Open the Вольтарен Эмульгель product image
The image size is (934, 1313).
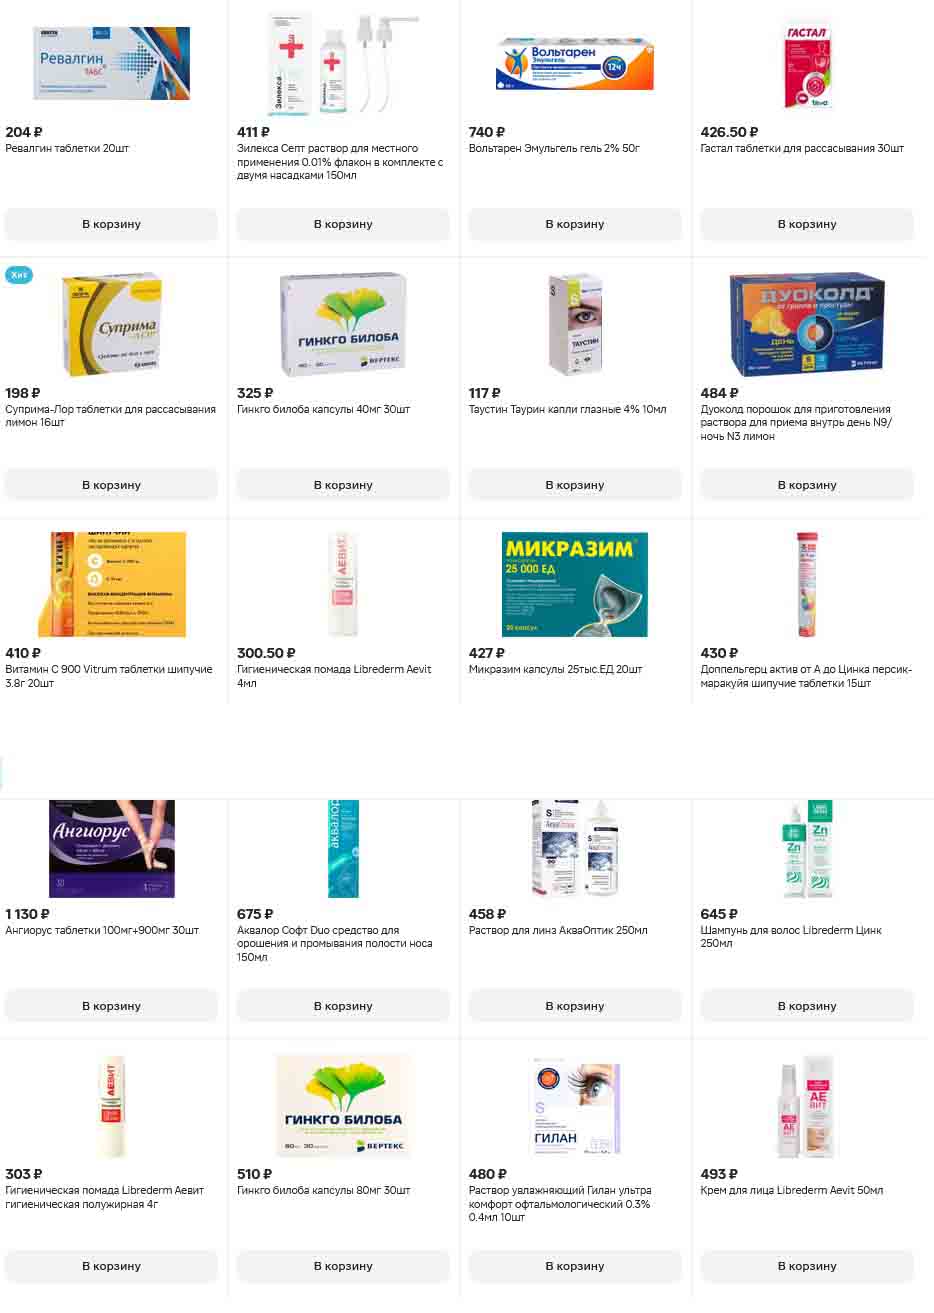tap(575, 64)
